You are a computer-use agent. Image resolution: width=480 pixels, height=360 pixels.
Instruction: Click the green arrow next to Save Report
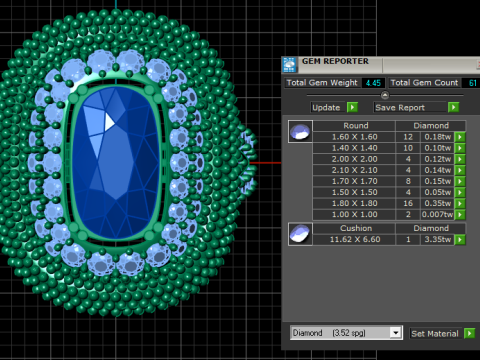click(453, 107)
